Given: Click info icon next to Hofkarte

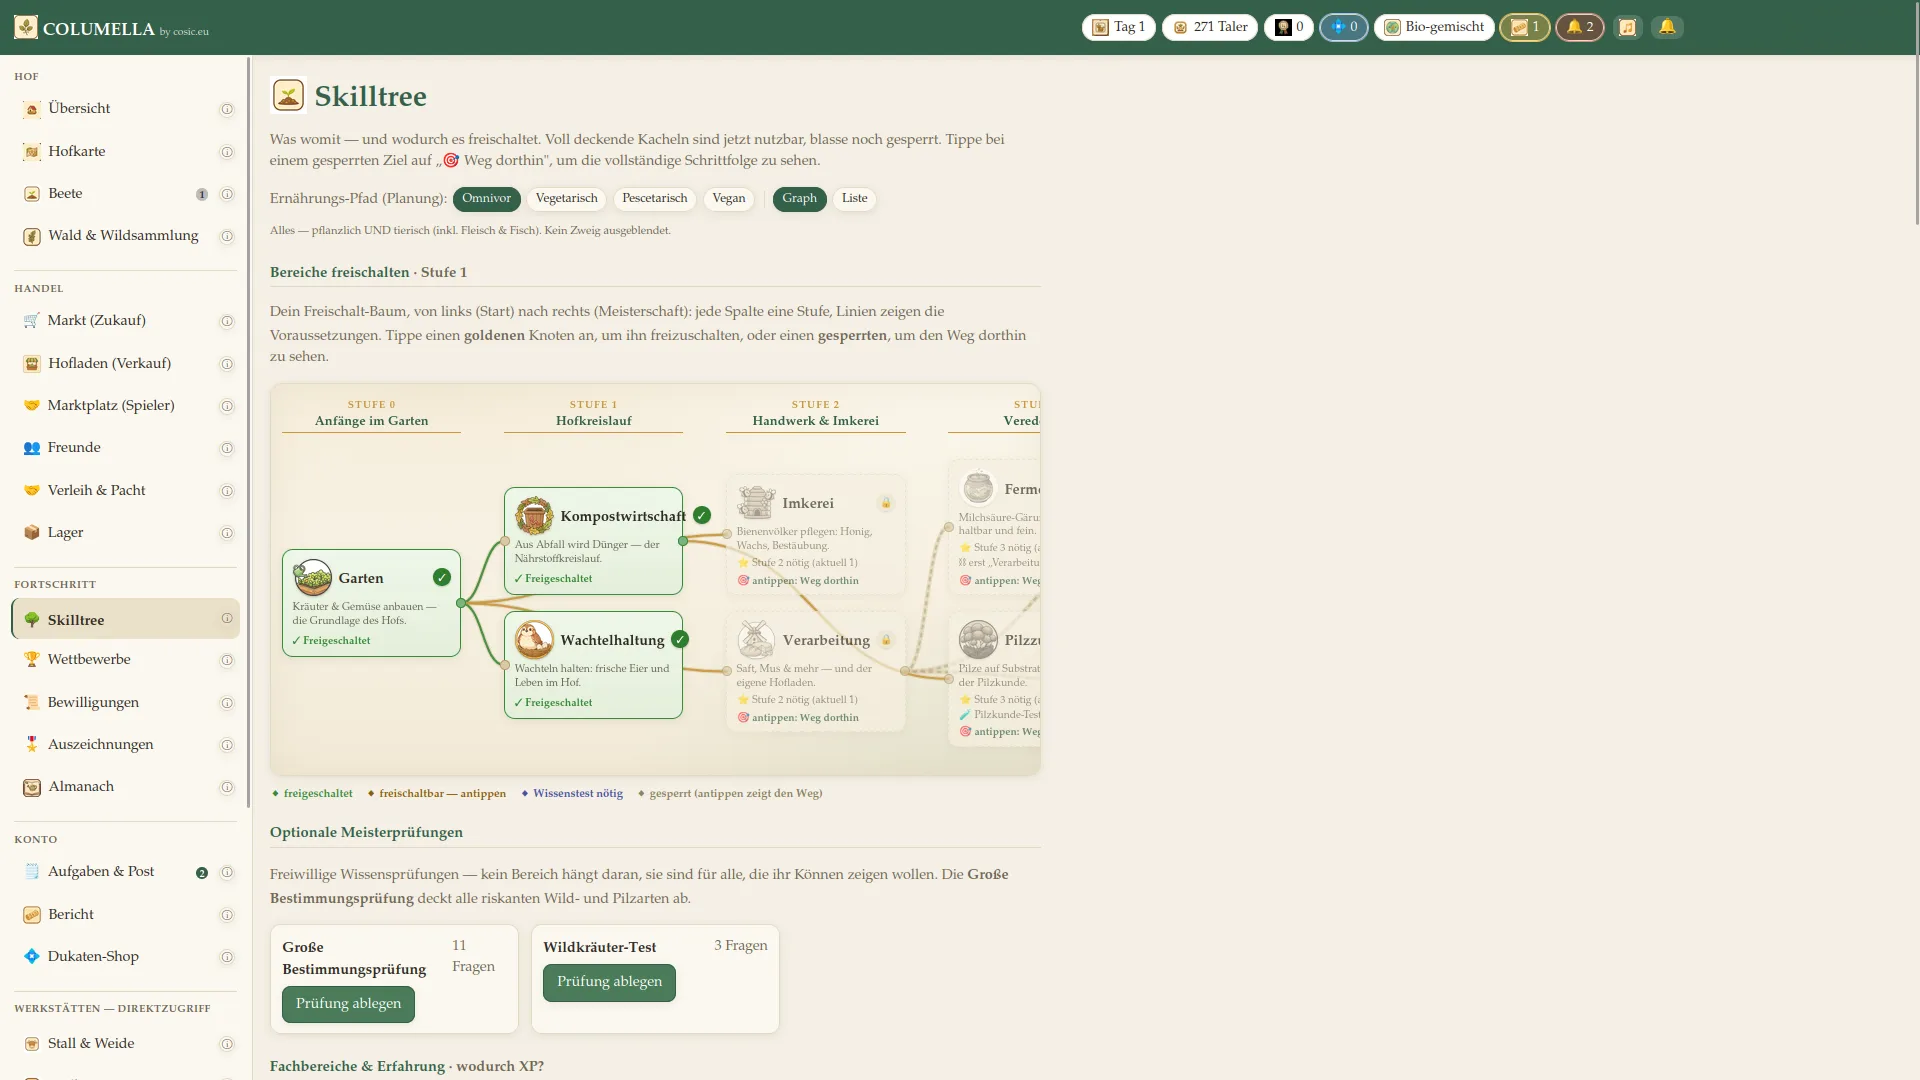Looking at the screenshot, I should pyautogui.click(x=227, y=152).
